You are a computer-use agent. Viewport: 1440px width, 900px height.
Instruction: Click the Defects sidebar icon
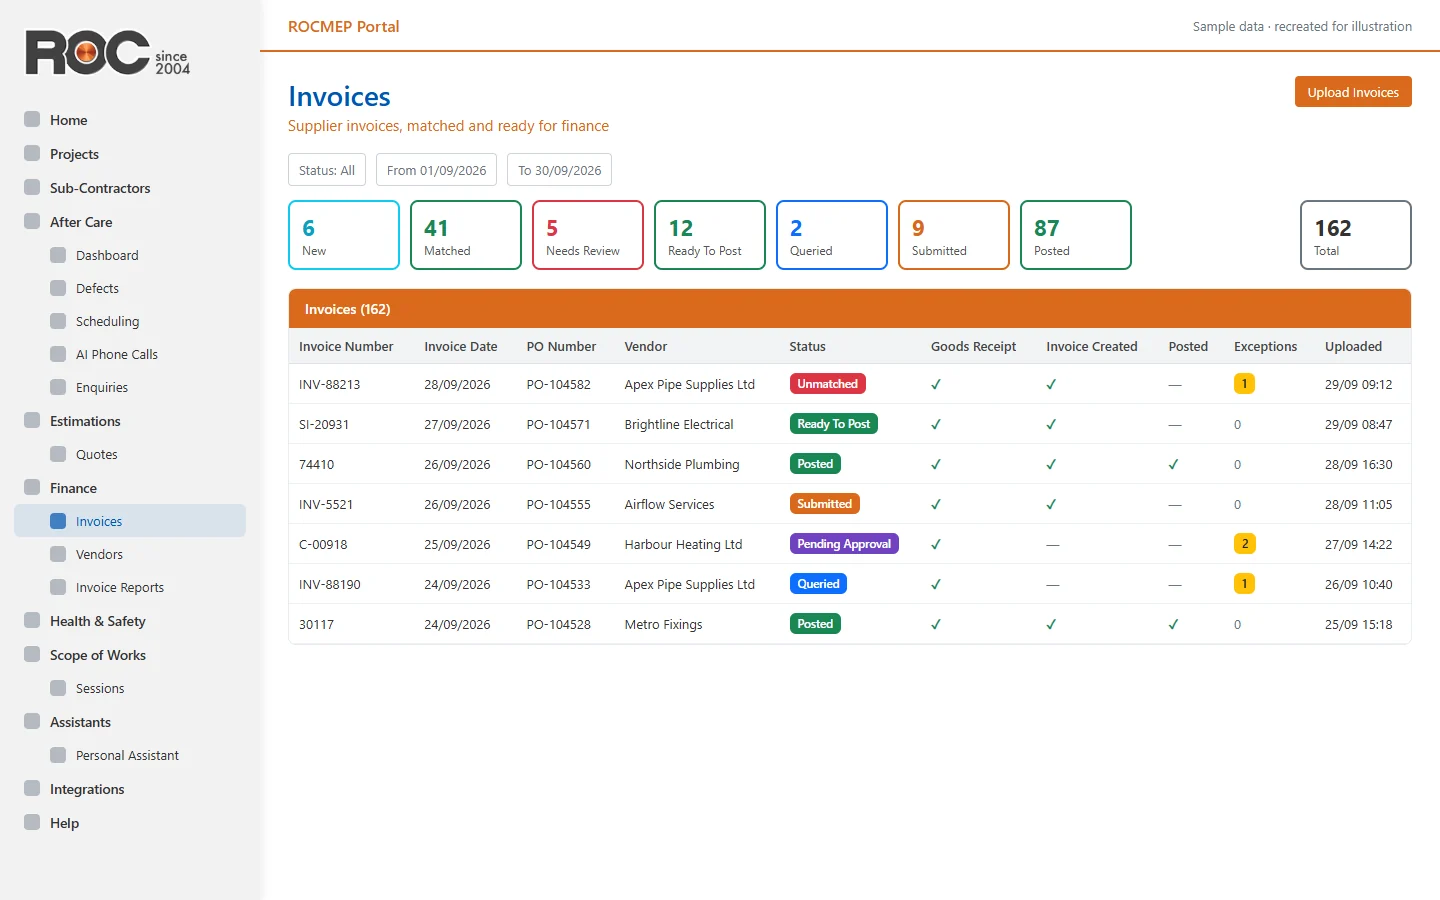[58, 288]
